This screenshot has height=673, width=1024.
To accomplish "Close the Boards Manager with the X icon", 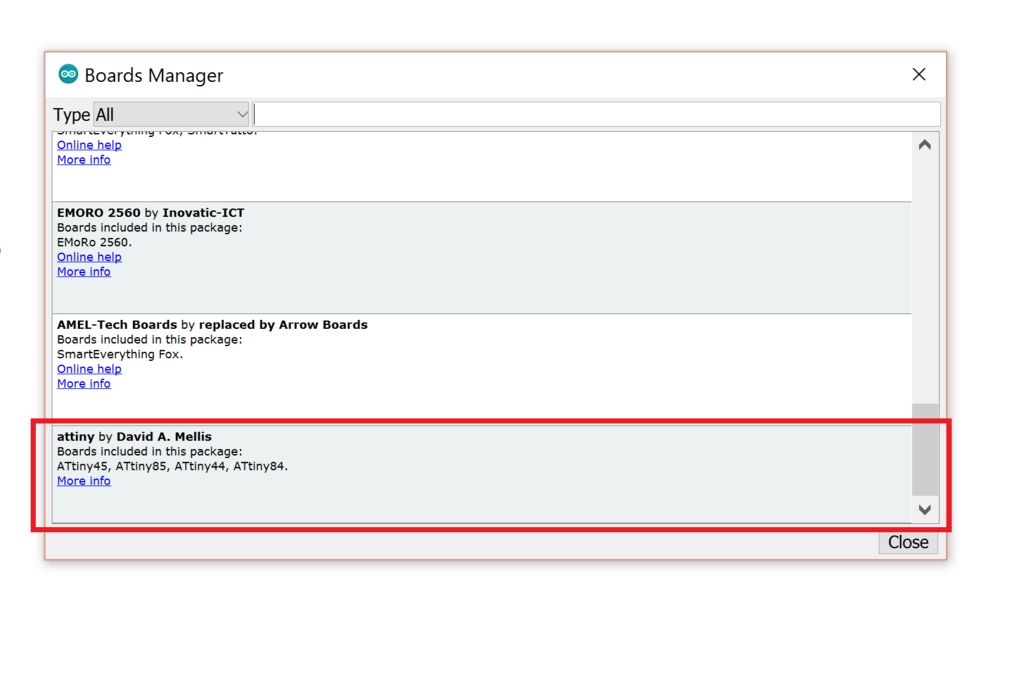I will click(x=919, y=74).
